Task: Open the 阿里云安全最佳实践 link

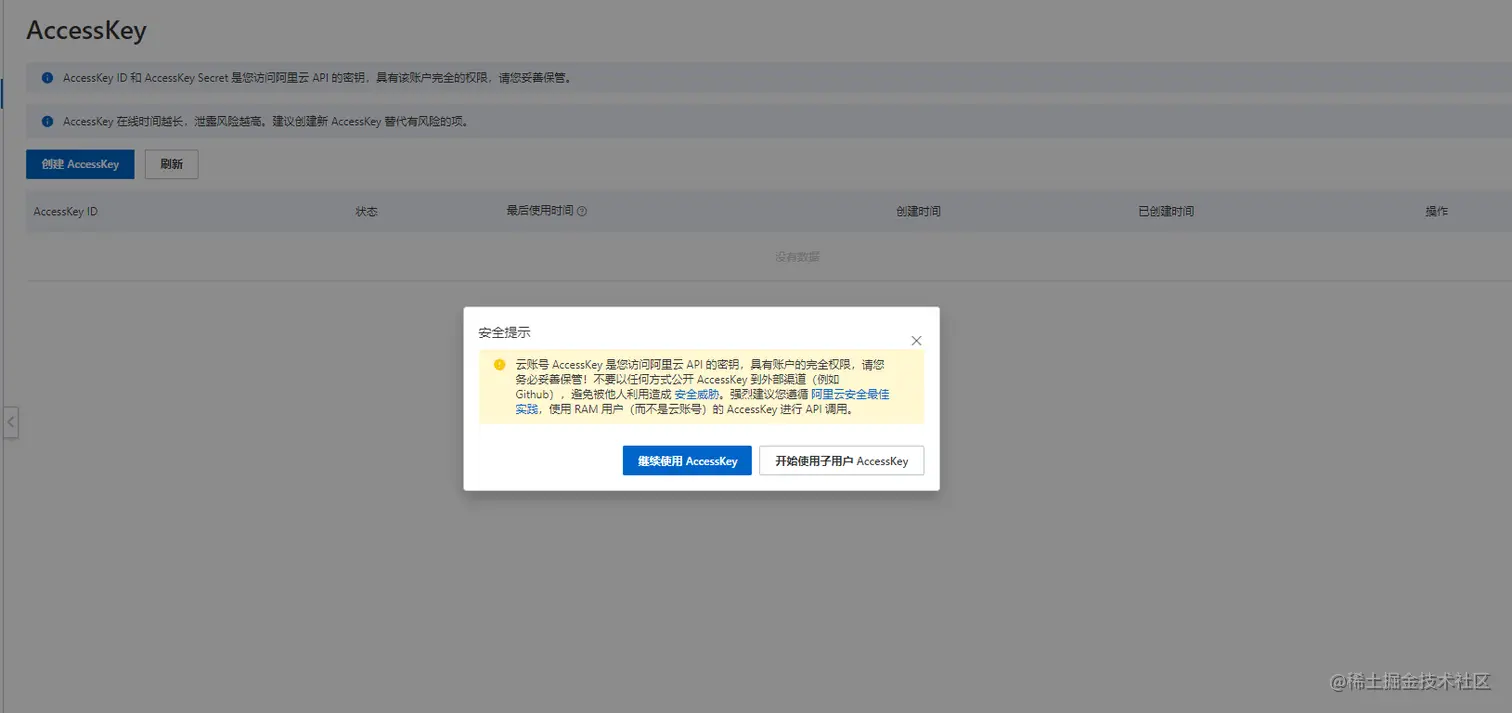Action: [850, 394]
